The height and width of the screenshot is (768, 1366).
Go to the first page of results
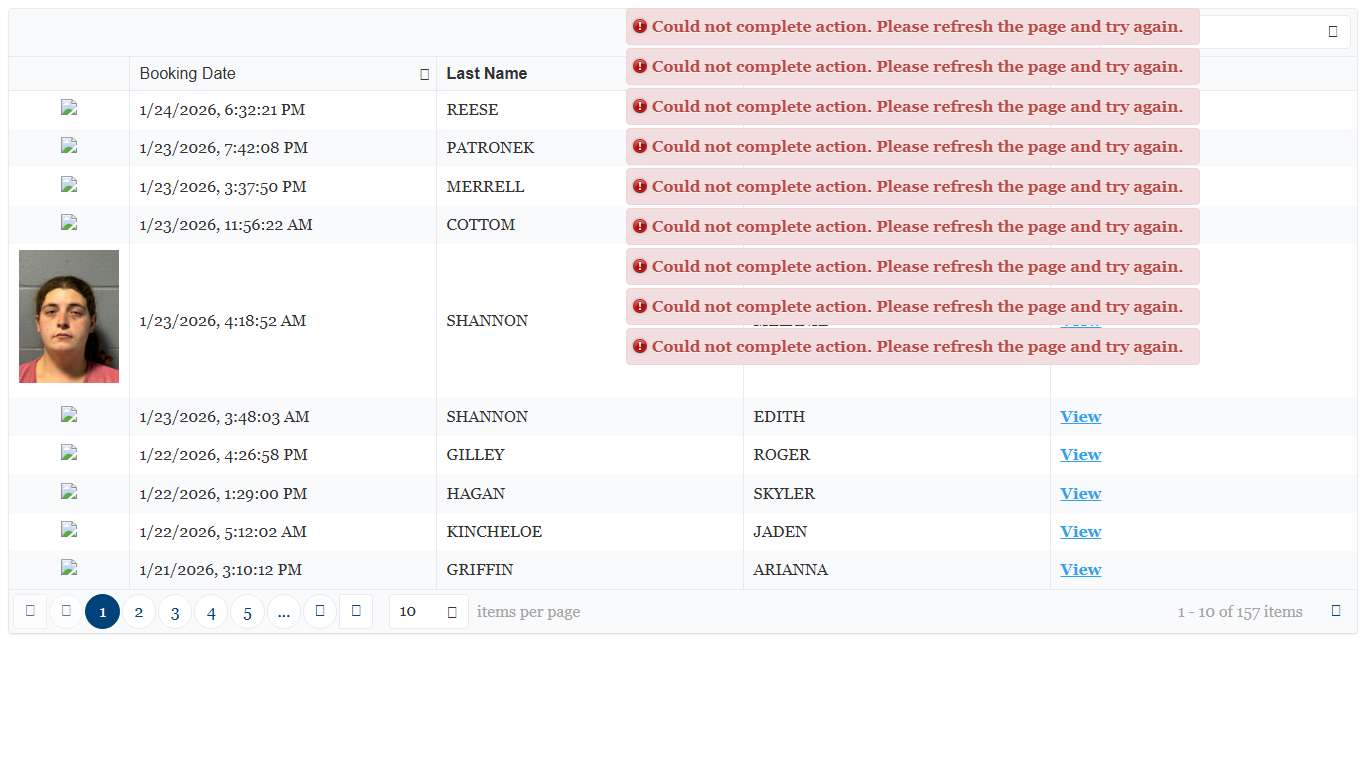[x=30, y=611]
